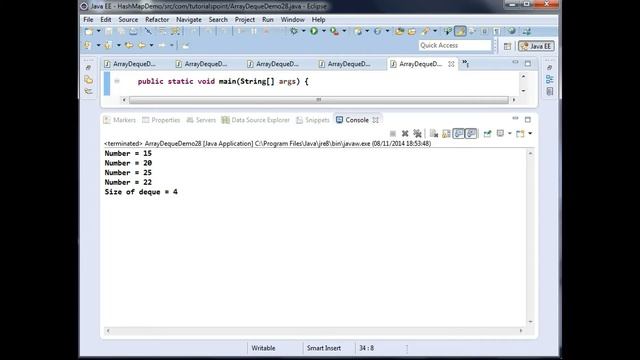Click the Outline icon in right sidebar

pos(550,79)
